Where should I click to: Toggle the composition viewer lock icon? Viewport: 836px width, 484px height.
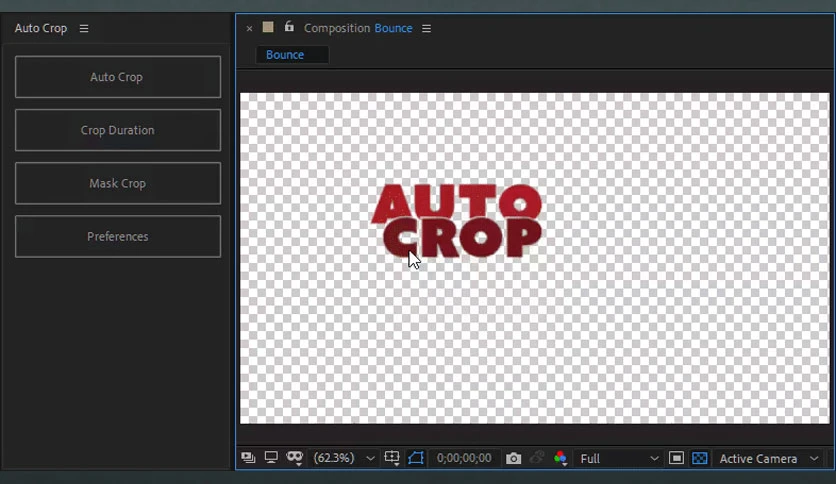[289, 27]
